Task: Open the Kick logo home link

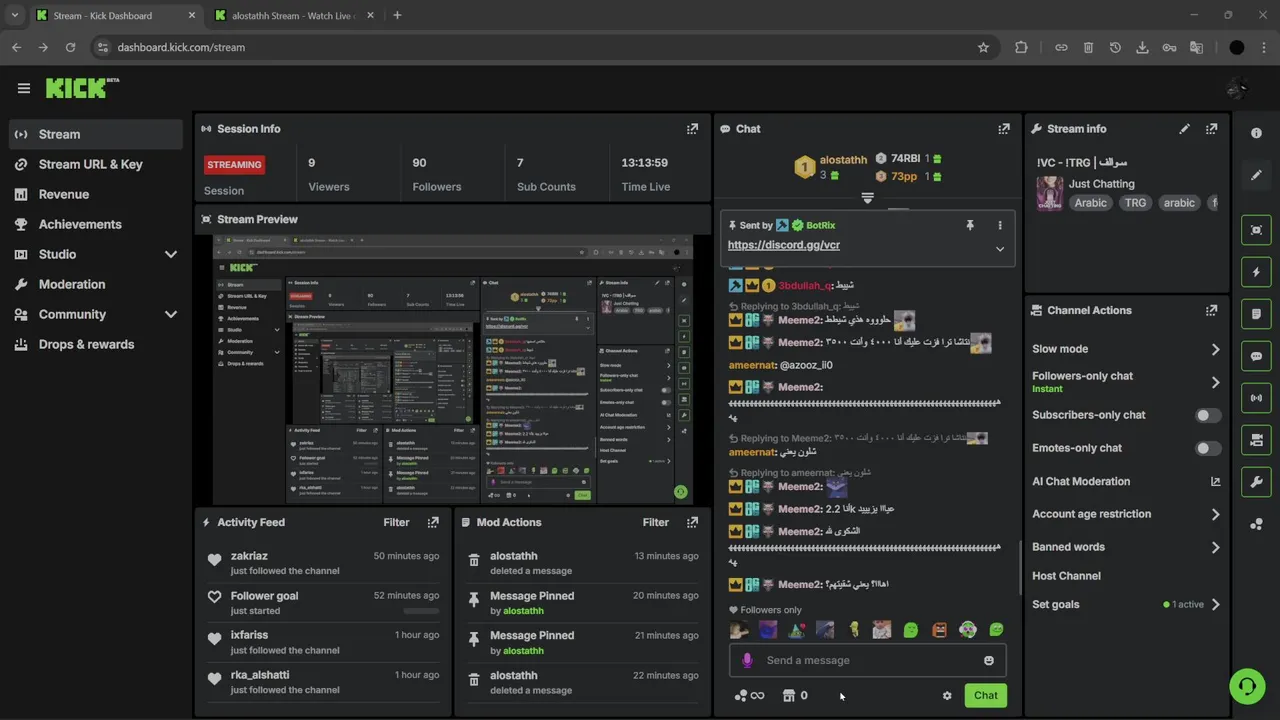Action: point(82,88)
